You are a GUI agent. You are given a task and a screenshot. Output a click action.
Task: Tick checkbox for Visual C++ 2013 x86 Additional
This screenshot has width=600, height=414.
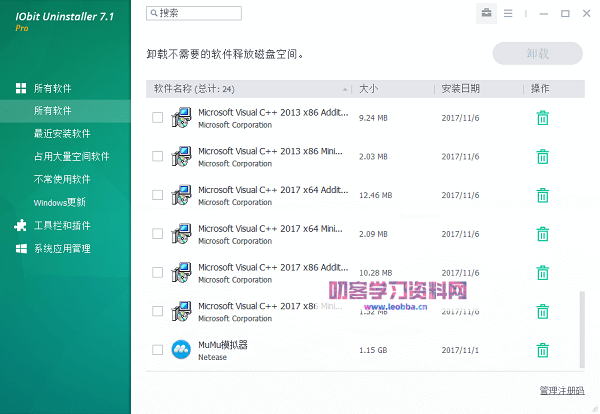[157, 117]
